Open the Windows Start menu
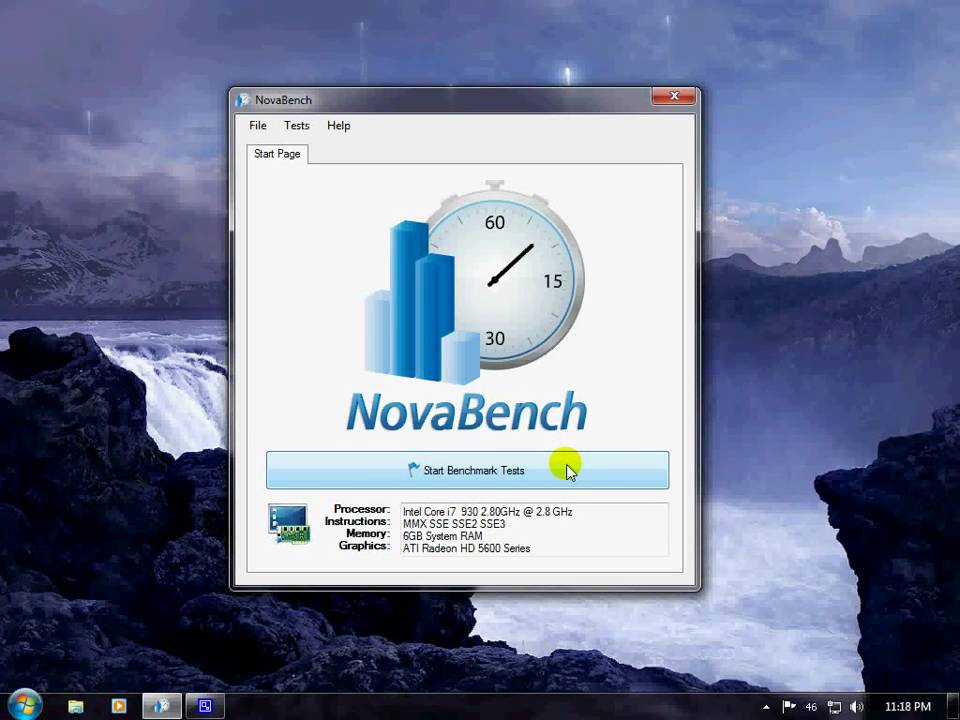The height and width of the screenshot is (720, 960). pyautogui.click(x=24, y=705)
